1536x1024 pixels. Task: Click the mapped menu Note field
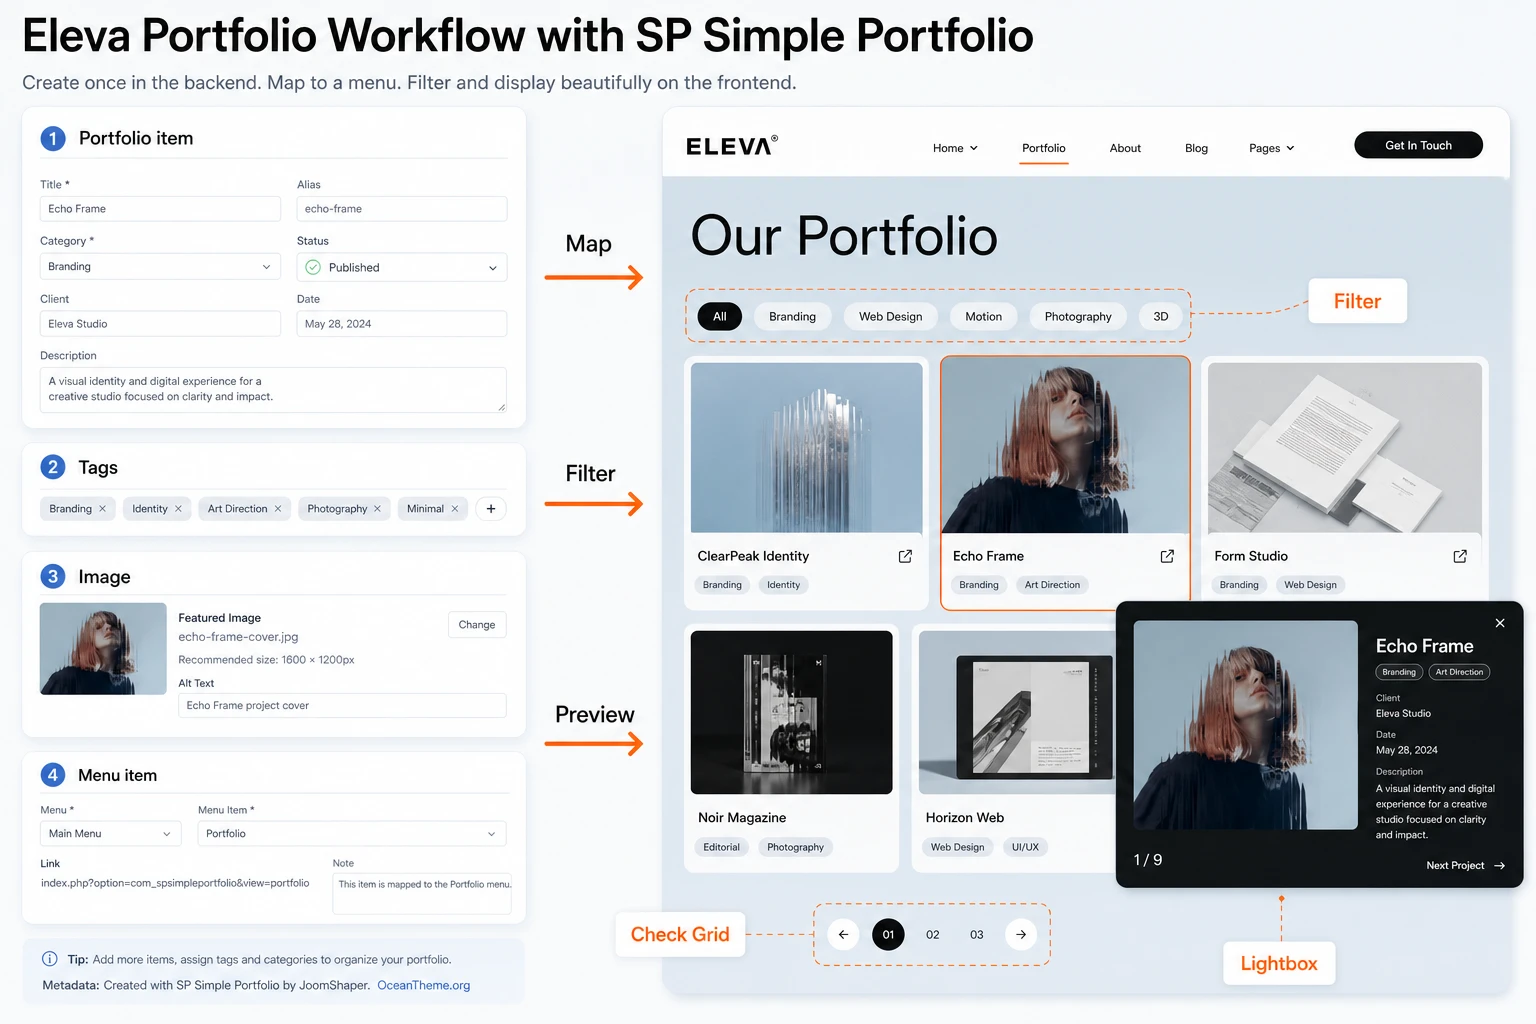coord(422,893)
